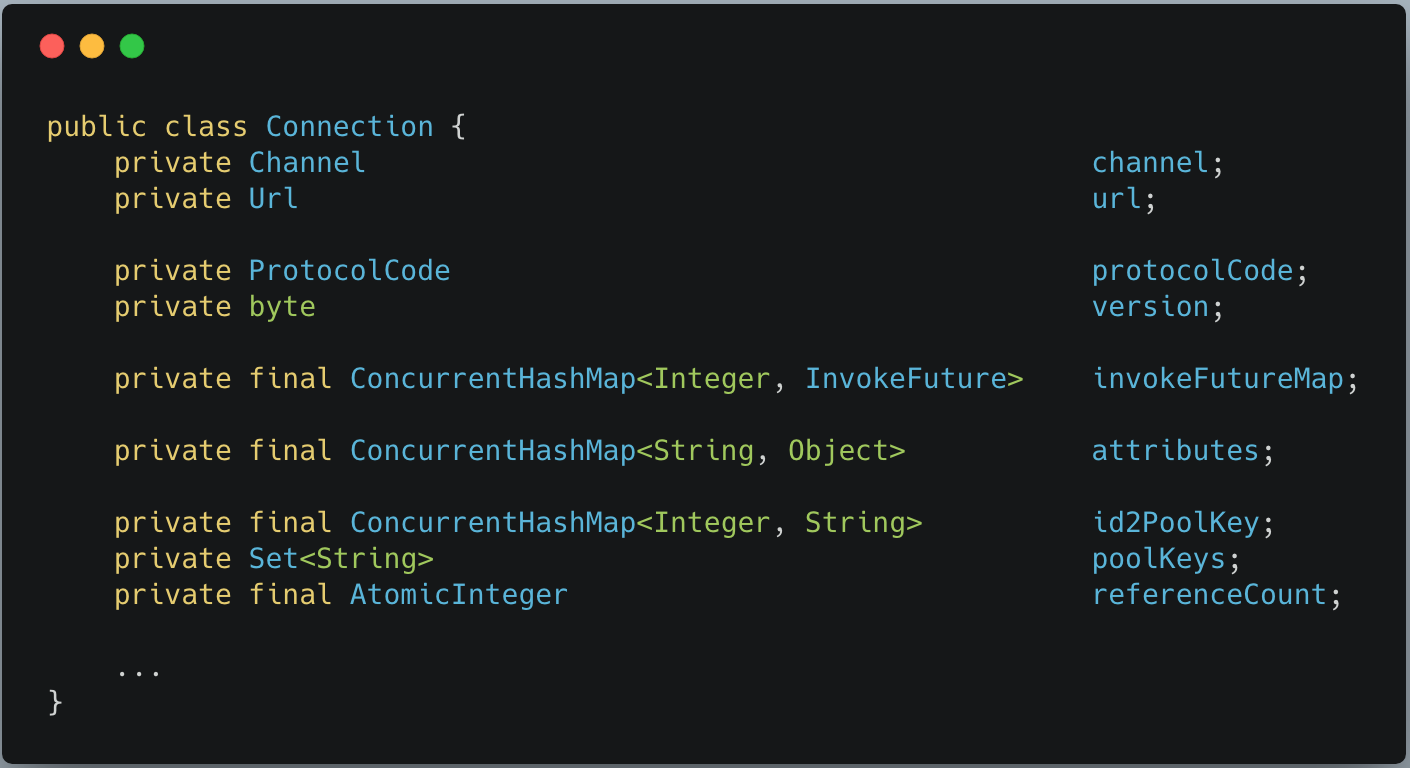This screenshot has width=1410, height=768.
Task: Click the ProtocolCode type name
Action: pyautogui.click(x=349, y=271)
